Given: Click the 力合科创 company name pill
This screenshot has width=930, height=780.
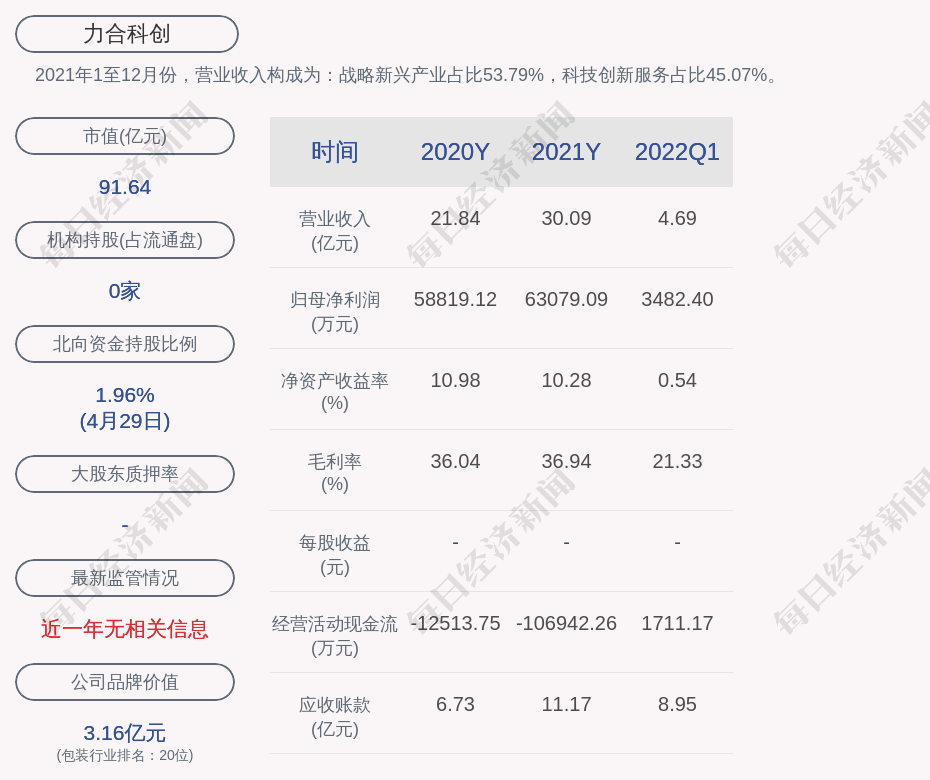Looking at the screenshot, I should [x=127, y=34].
